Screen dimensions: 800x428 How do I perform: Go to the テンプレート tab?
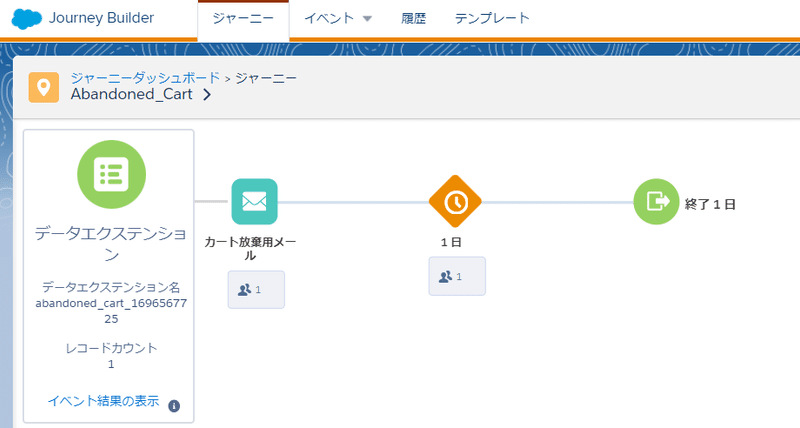[x=492, y=18]
